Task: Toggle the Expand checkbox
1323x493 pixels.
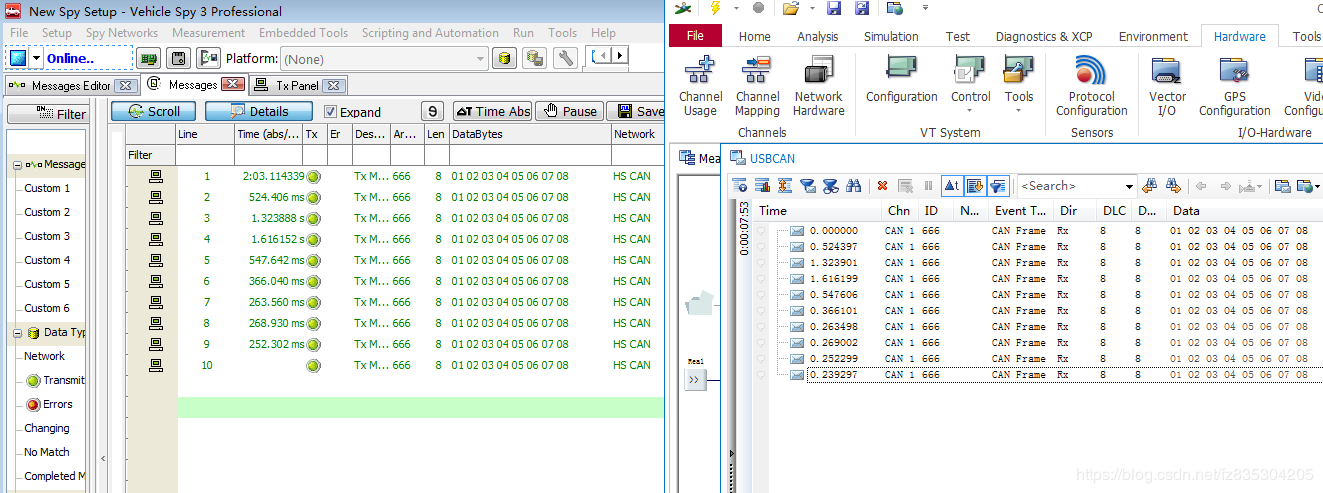Action: coord(331,112)
